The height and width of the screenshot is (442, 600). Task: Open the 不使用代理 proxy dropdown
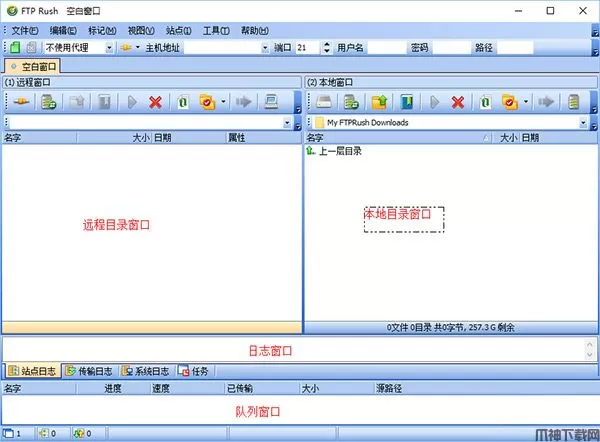tap(109, 48)
